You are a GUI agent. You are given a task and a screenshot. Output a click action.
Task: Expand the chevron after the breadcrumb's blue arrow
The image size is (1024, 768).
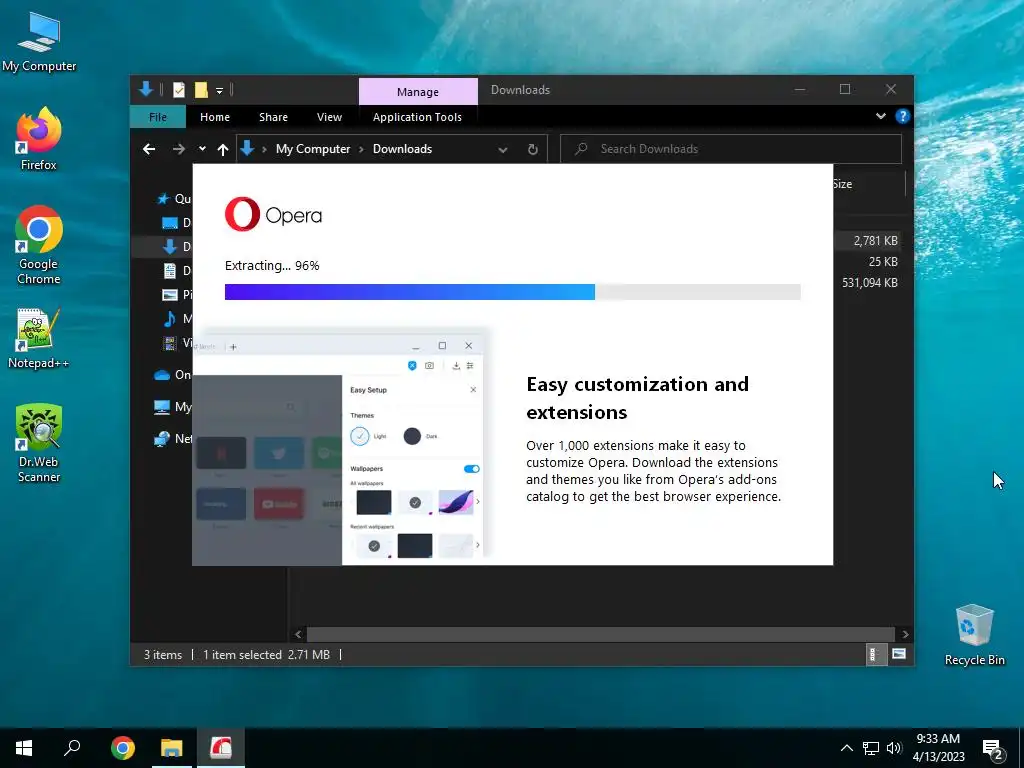[x=264, y=150]
